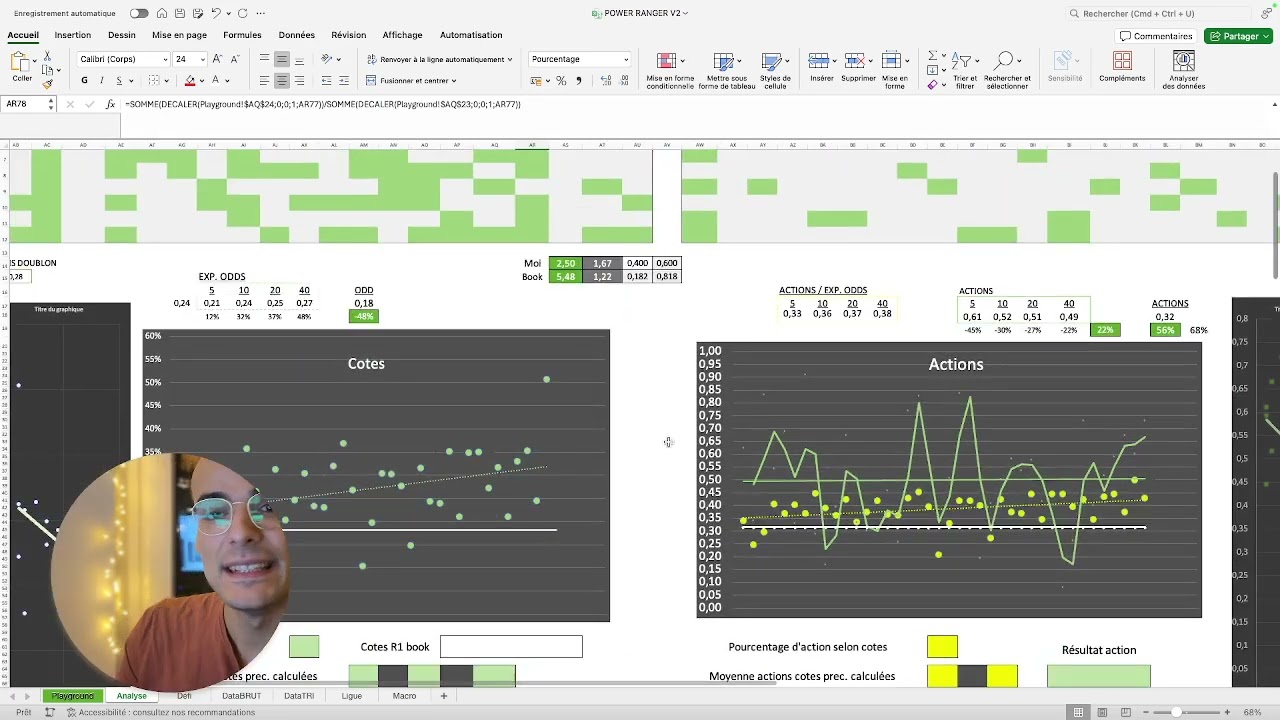Open Mise en forme conditionnelle
The image size is (1280, 720).
[x=670, y=69]
